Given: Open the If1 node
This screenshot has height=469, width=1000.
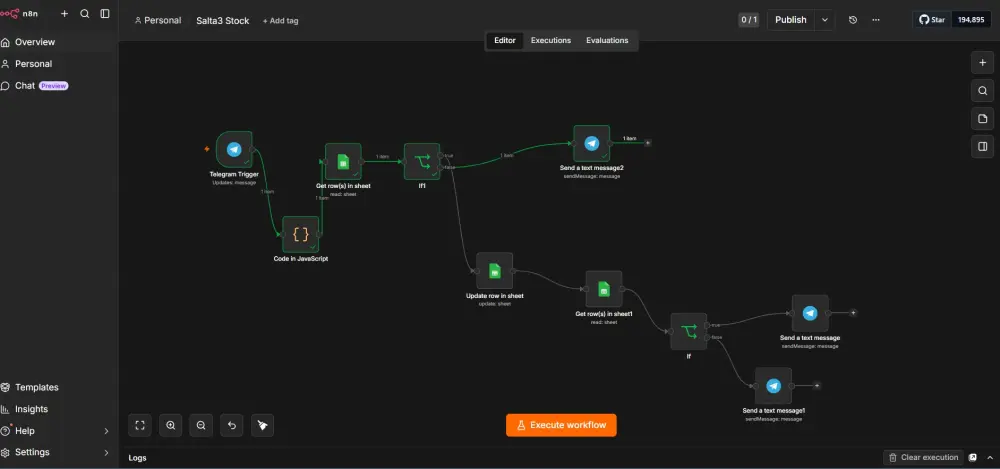Looking at the screenshot, I should (422, 161).
